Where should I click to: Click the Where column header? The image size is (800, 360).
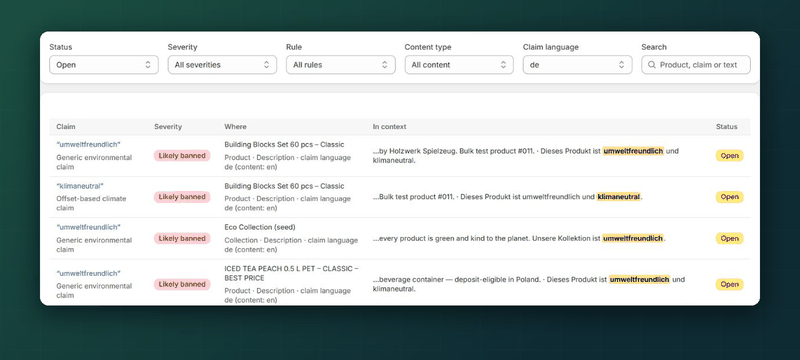[235, 126]
